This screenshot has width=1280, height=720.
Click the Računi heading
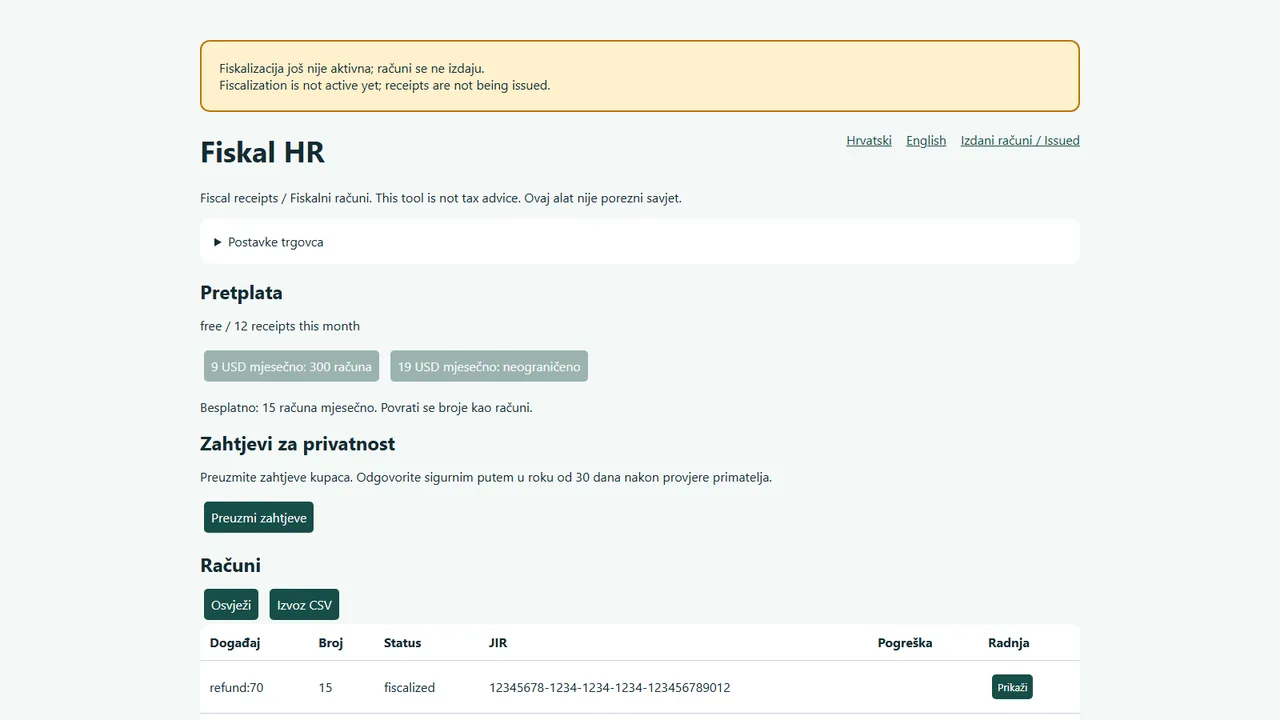(x=231, y=565)
